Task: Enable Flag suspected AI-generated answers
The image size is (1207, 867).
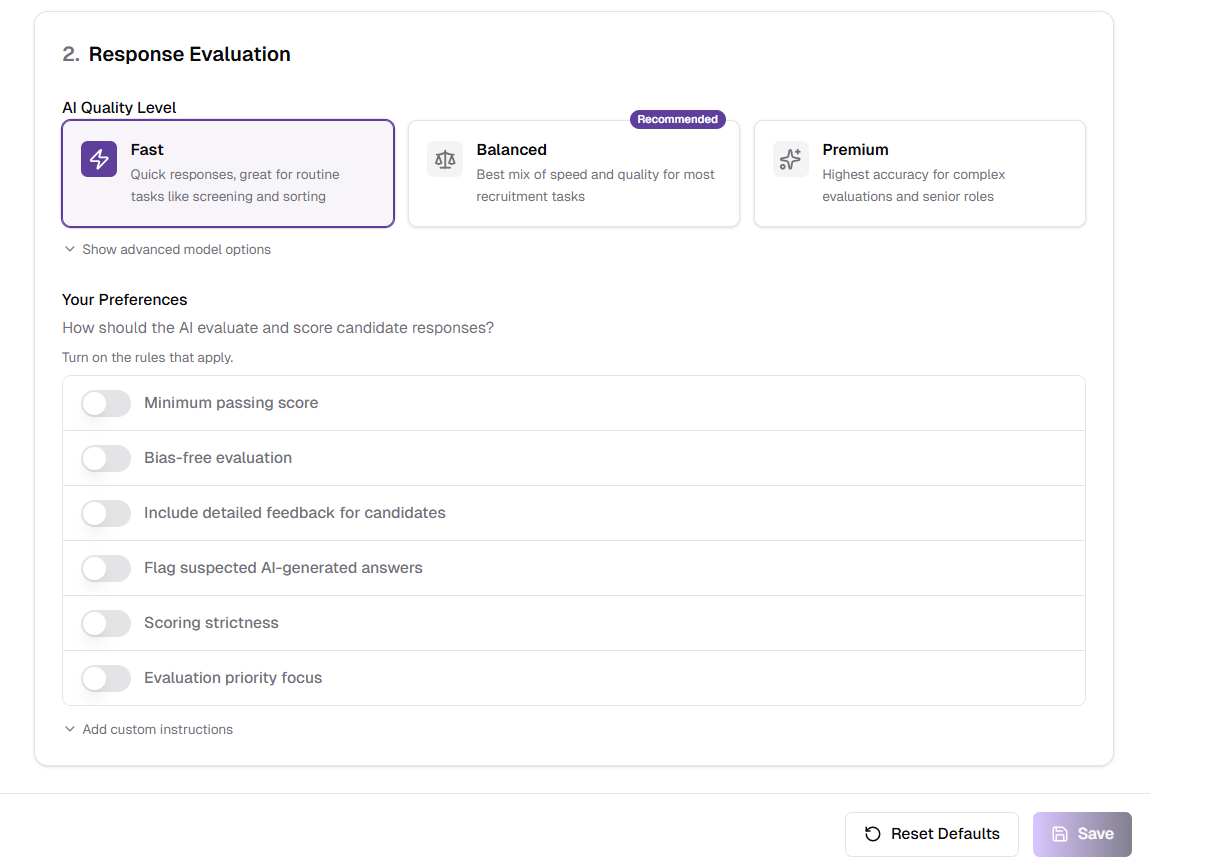Action: 105,568
